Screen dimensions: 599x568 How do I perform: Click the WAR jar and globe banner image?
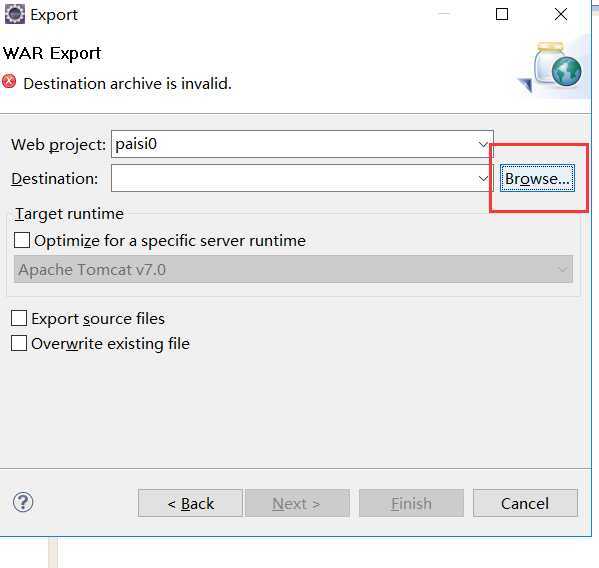(553, 67)
